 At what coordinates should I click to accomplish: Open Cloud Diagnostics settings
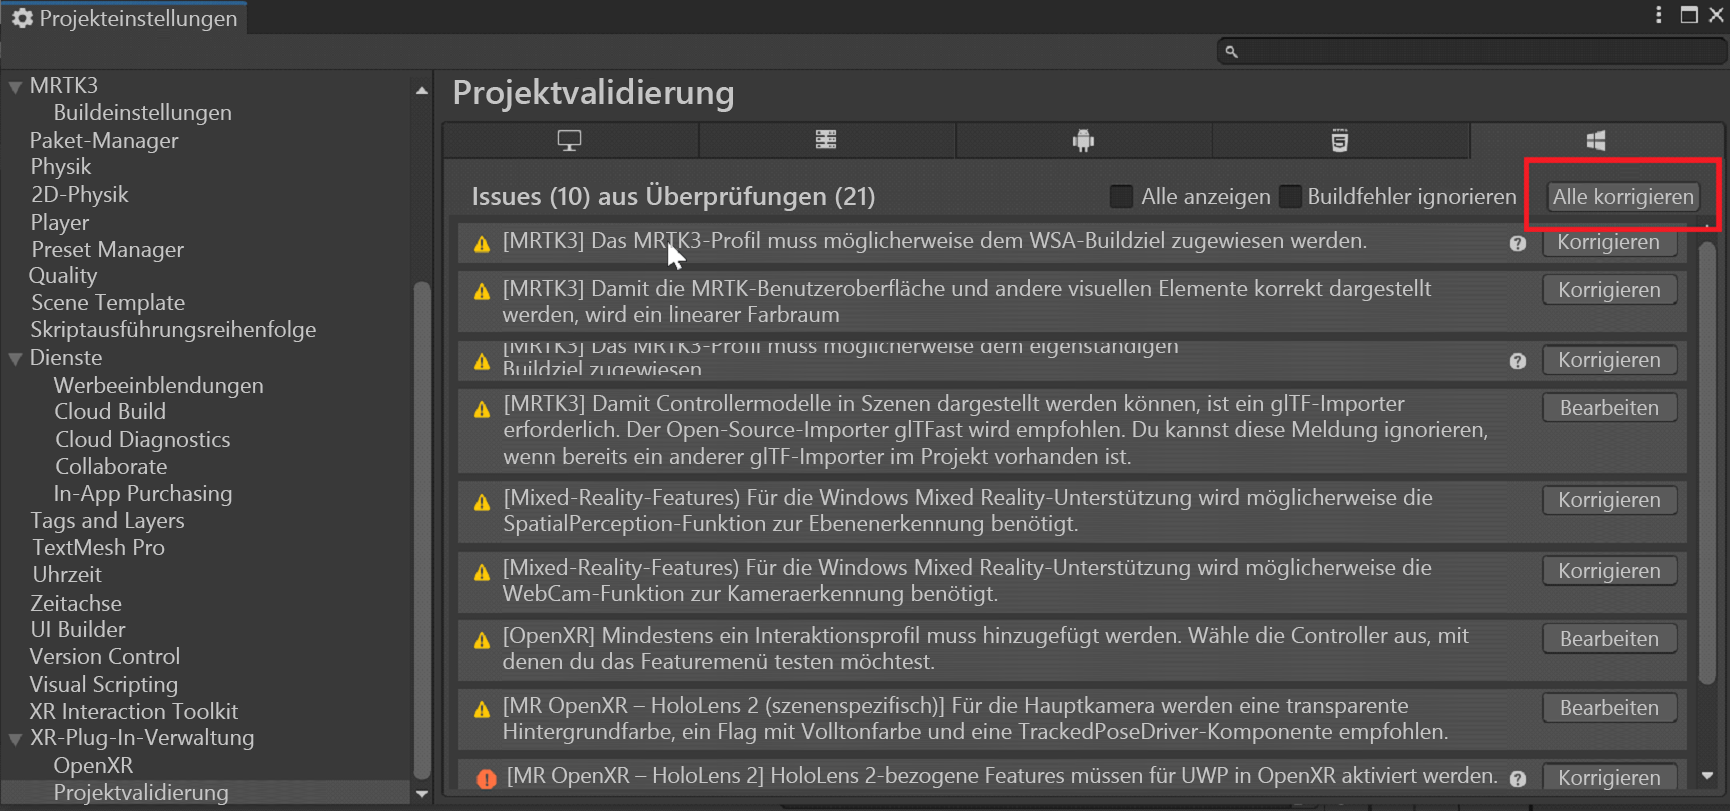(x=142, y=440)
